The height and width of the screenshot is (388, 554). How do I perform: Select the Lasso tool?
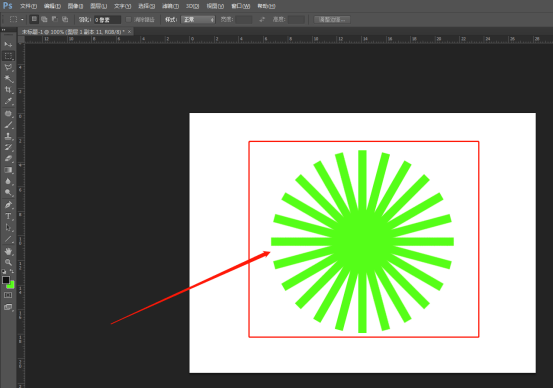pos(8,67)
